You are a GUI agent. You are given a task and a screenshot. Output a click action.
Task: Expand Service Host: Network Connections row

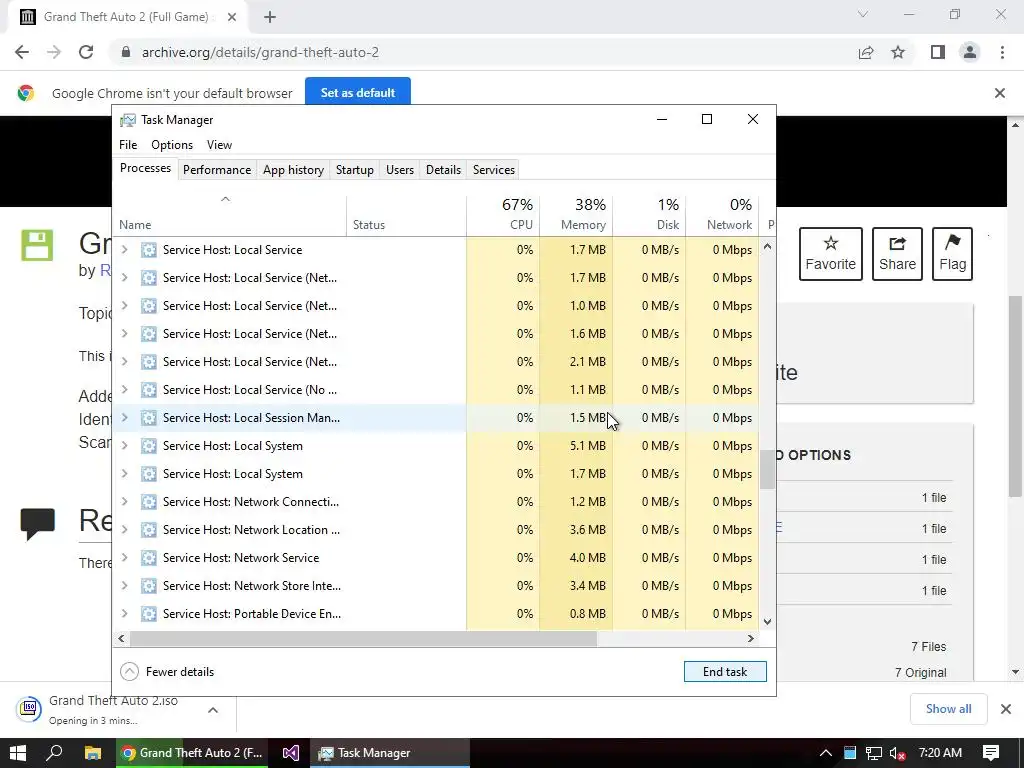[124, 502]
